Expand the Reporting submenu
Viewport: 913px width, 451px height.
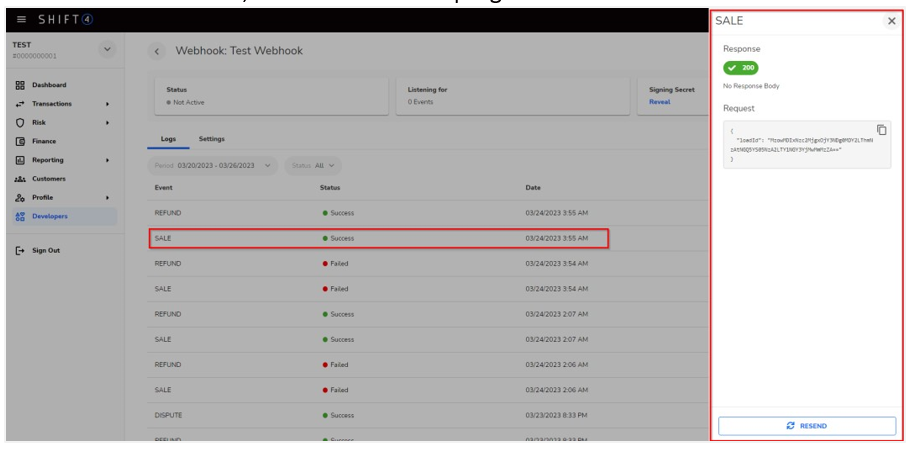point(108,160)
